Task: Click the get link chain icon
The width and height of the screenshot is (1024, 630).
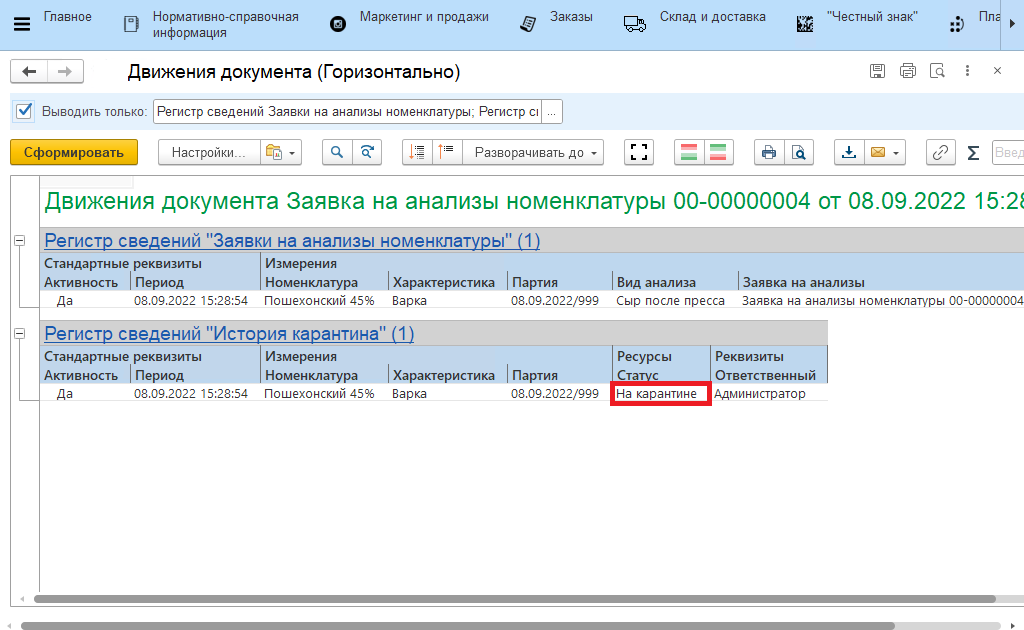Action: pos(940,152)
